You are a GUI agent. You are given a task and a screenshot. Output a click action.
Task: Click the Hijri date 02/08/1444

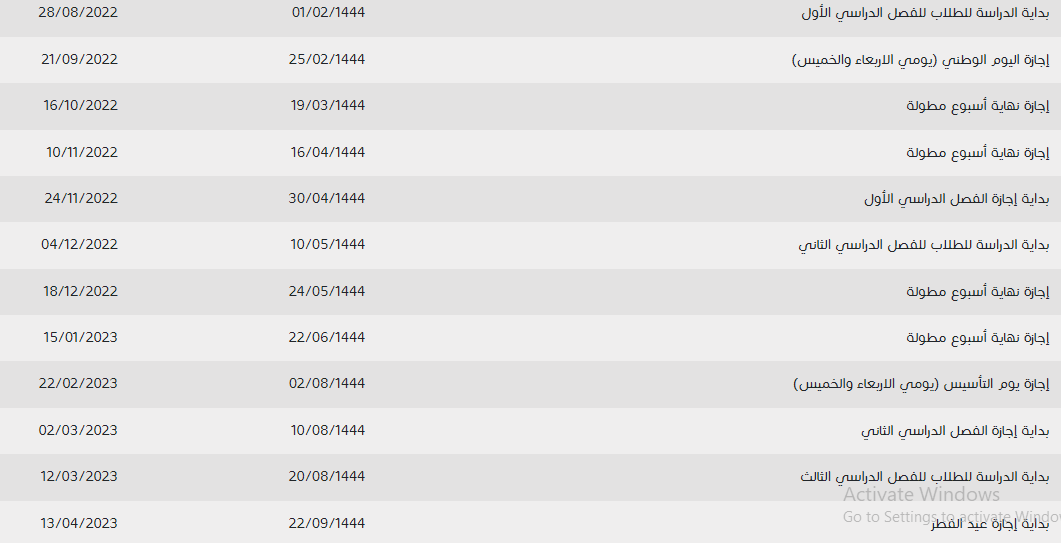(x=327, y=383)
